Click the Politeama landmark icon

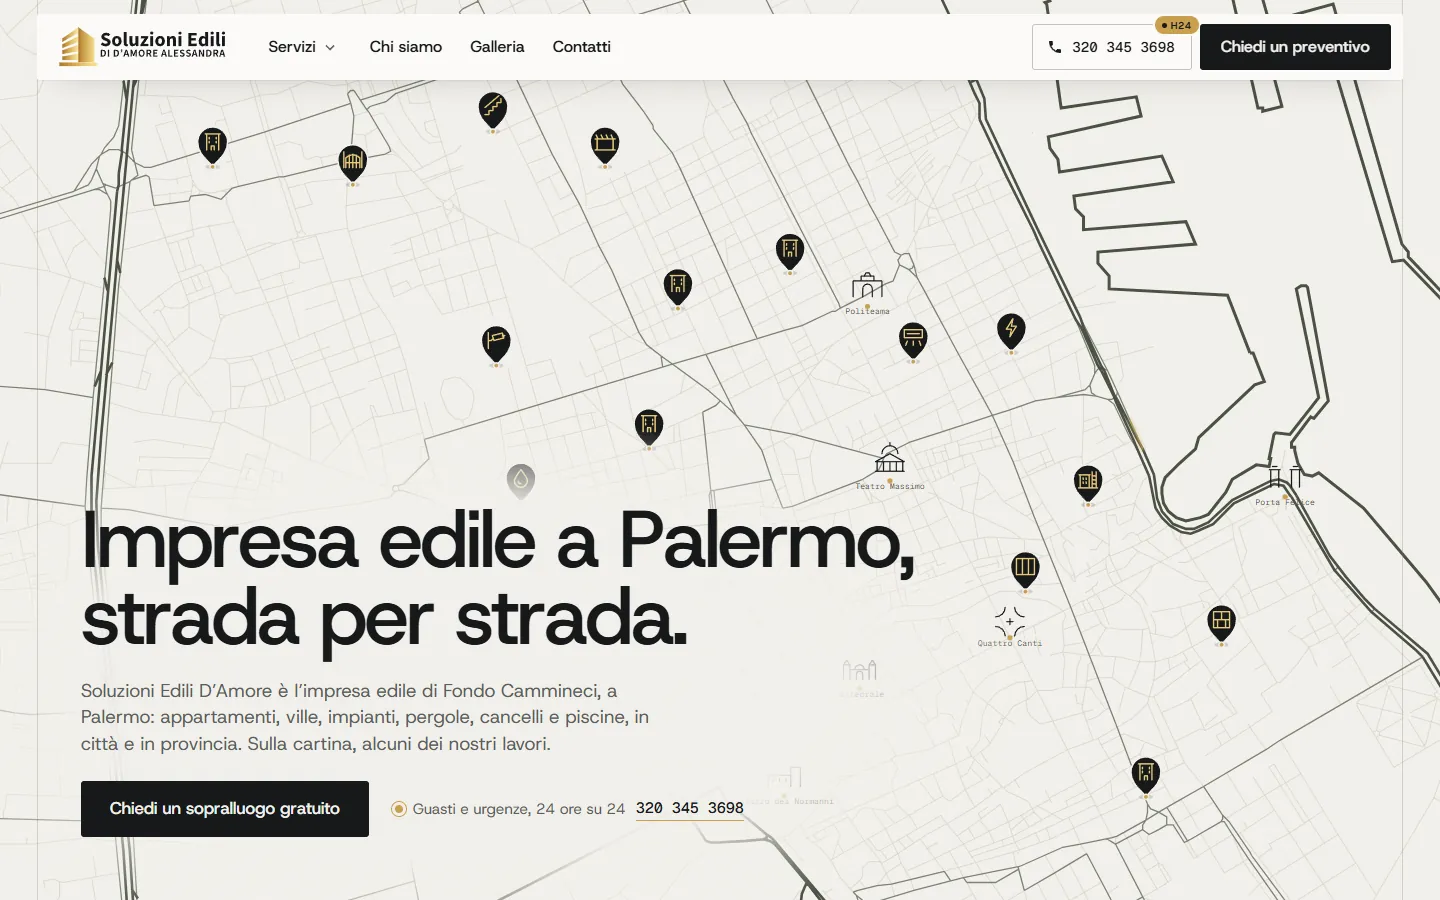(x=867, y=287)
